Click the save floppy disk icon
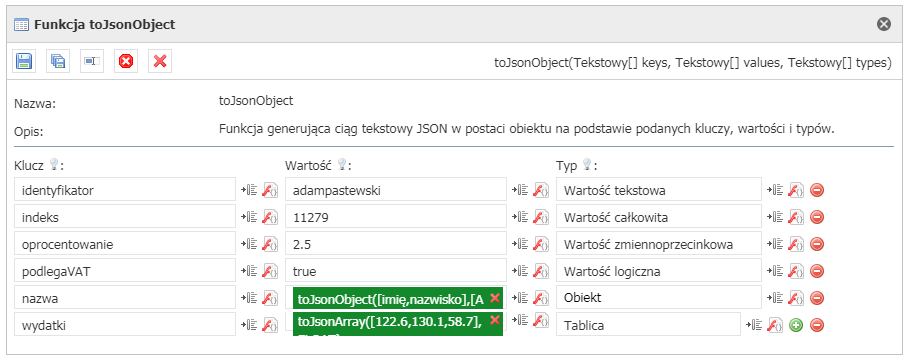 point(24,61)
